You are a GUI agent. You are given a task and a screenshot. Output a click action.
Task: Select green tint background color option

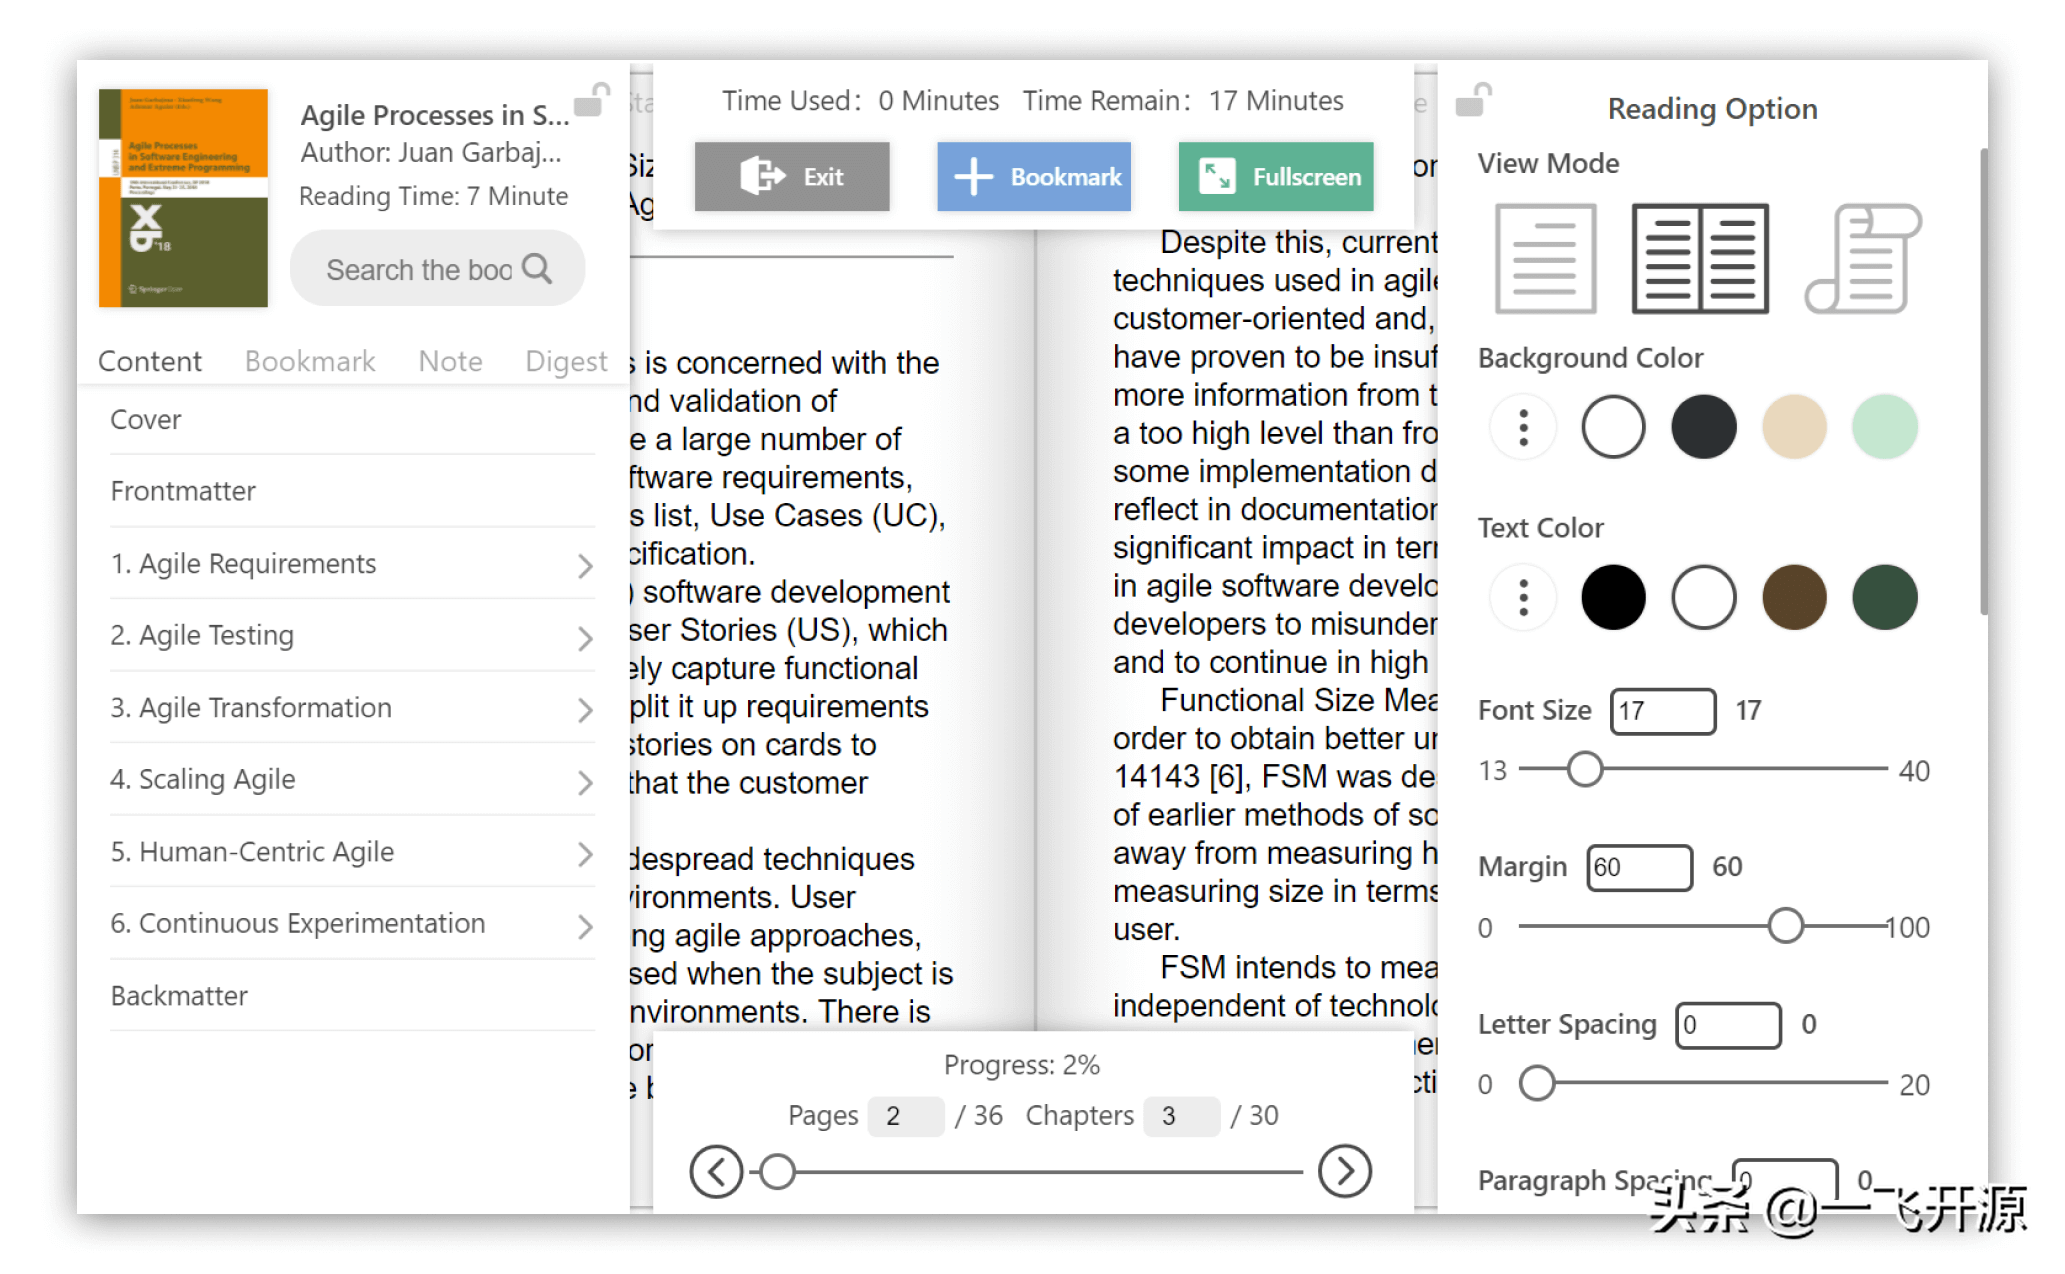click(1885, 426)
